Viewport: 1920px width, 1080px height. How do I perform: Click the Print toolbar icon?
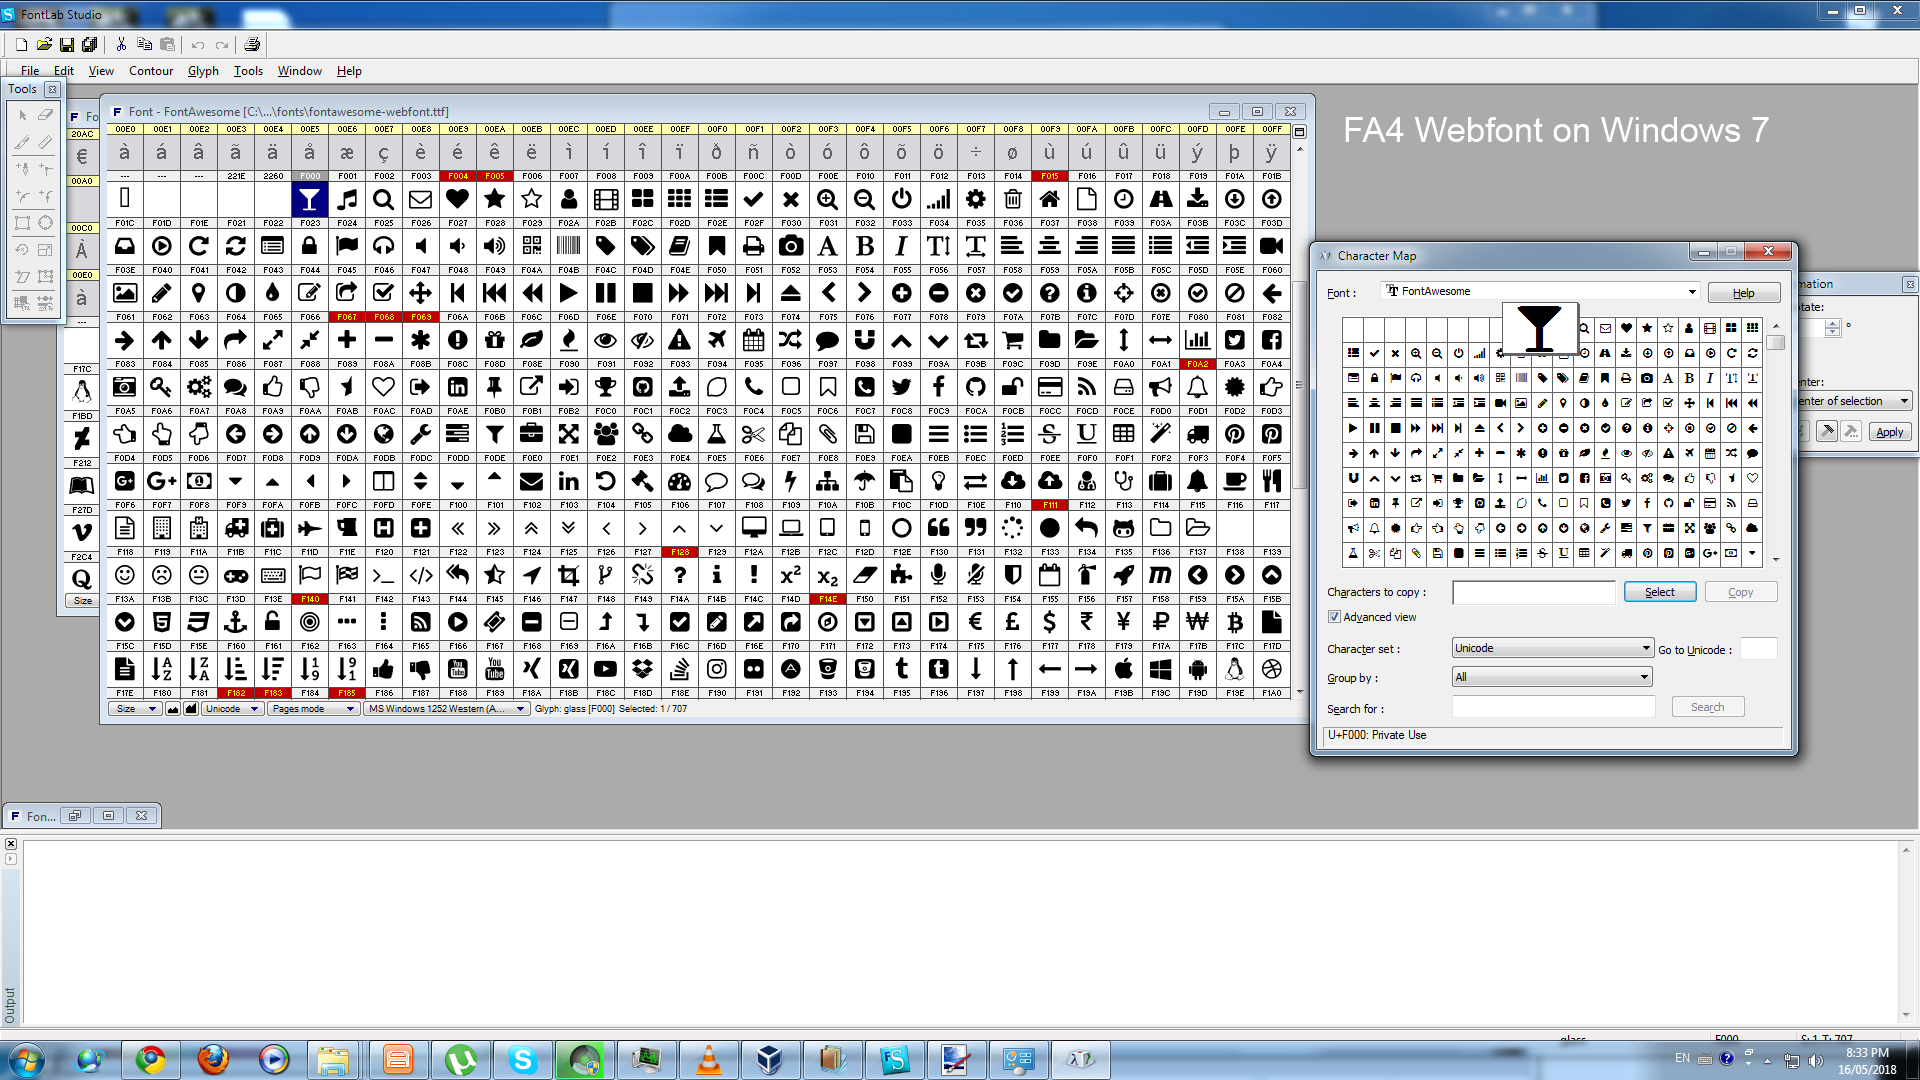point(253,44)
